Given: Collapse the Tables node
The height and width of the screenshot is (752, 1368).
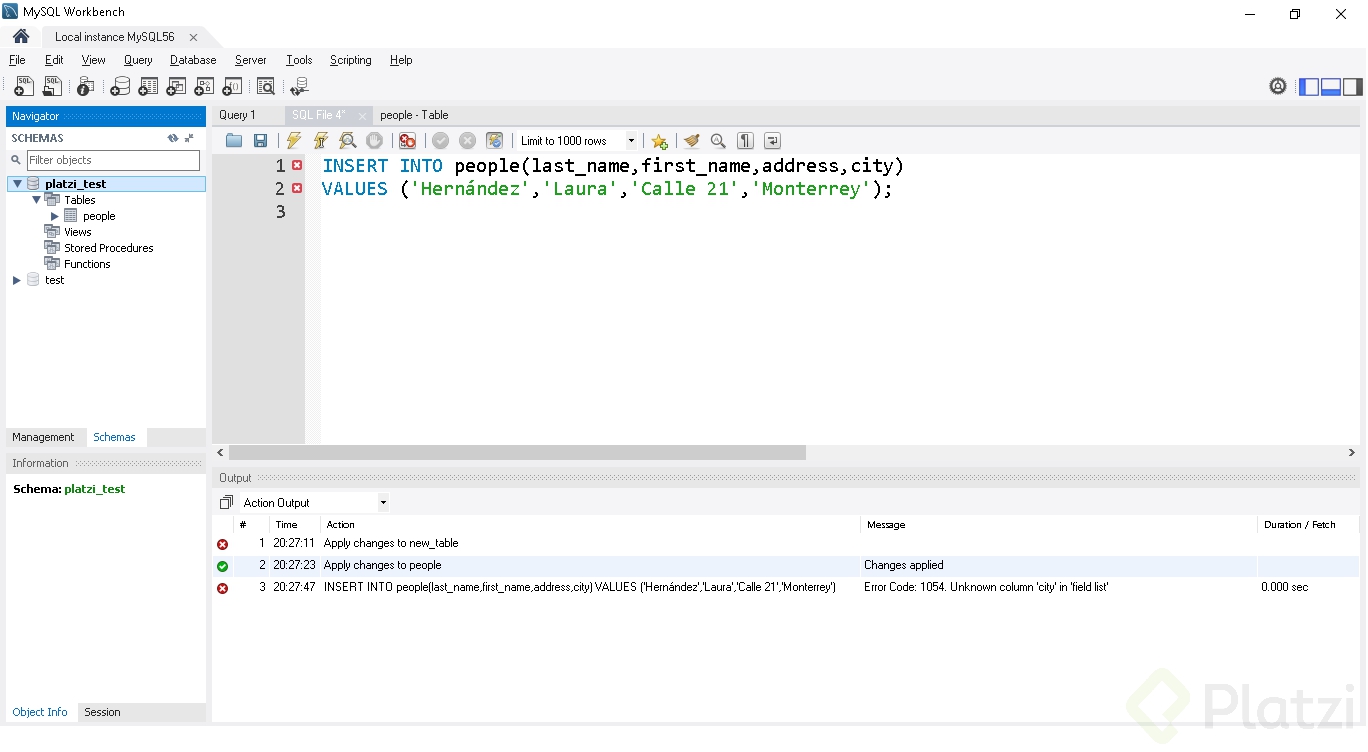Looking at the screenshot, I should pos(36,200).
